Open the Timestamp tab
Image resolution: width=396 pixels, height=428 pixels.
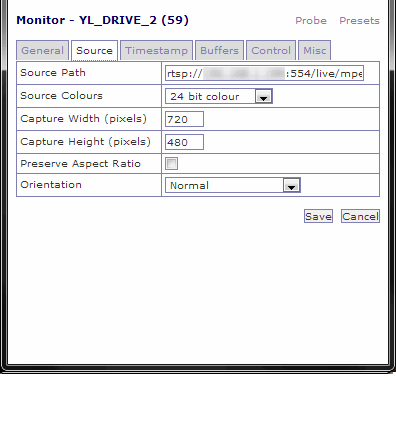coord(156,50)
